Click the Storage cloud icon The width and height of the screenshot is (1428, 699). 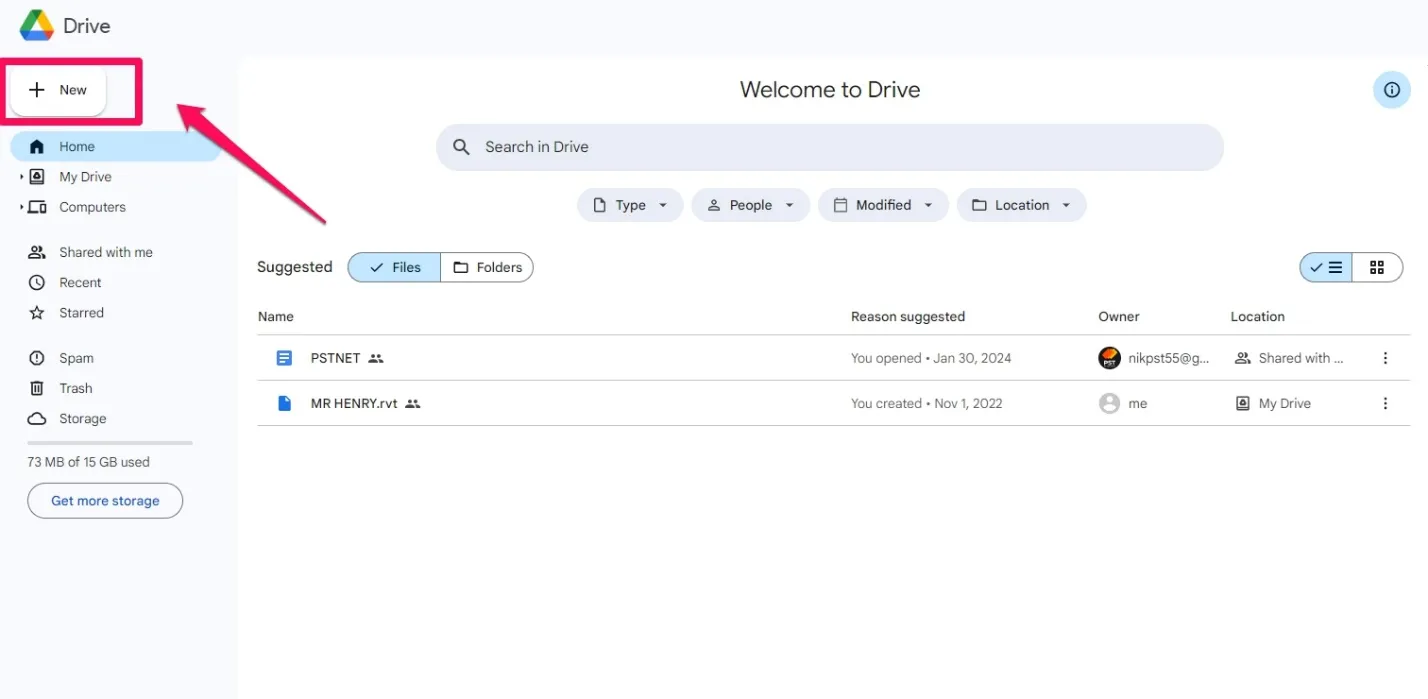[37, 418]
